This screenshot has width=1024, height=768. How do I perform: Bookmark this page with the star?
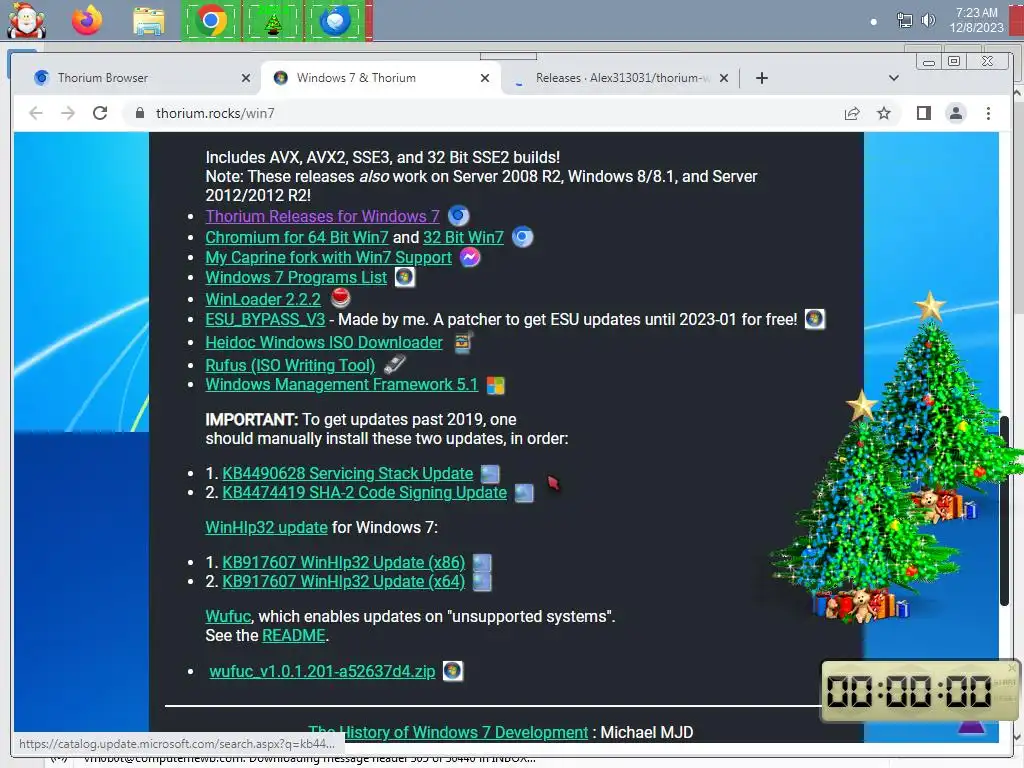pos(884,114)
